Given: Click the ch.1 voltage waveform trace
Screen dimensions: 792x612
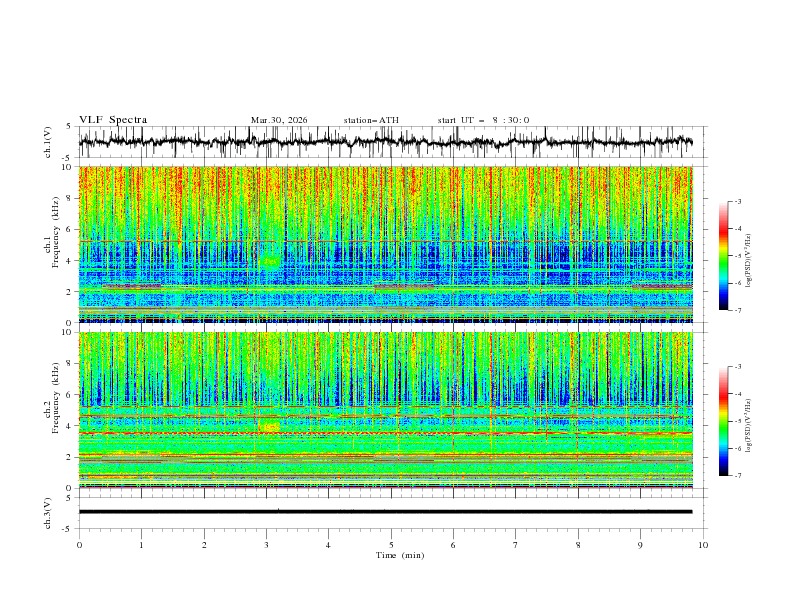Looking at the screenshot, I should coord(385,142).
